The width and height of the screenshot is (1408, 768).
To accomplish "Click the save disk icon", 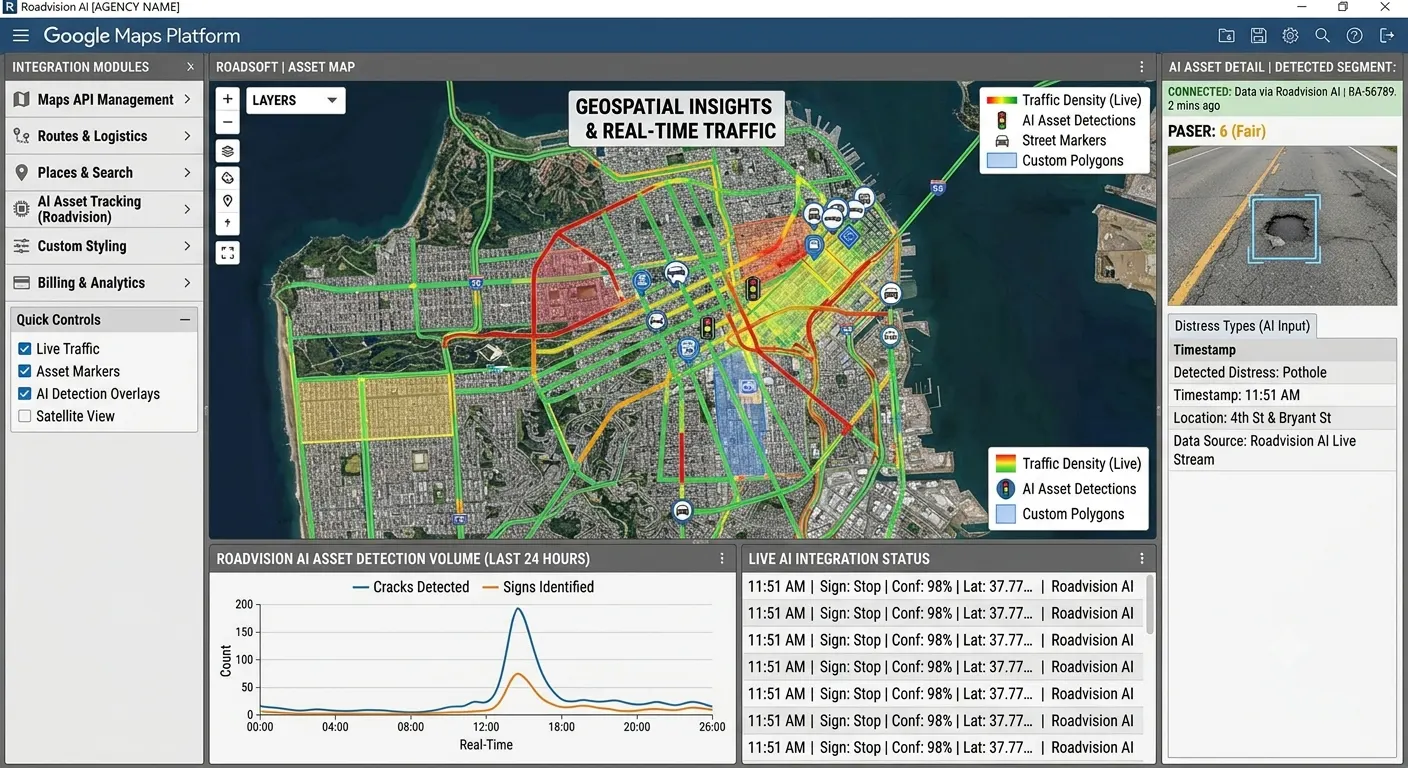I will tap(1258, 36).
